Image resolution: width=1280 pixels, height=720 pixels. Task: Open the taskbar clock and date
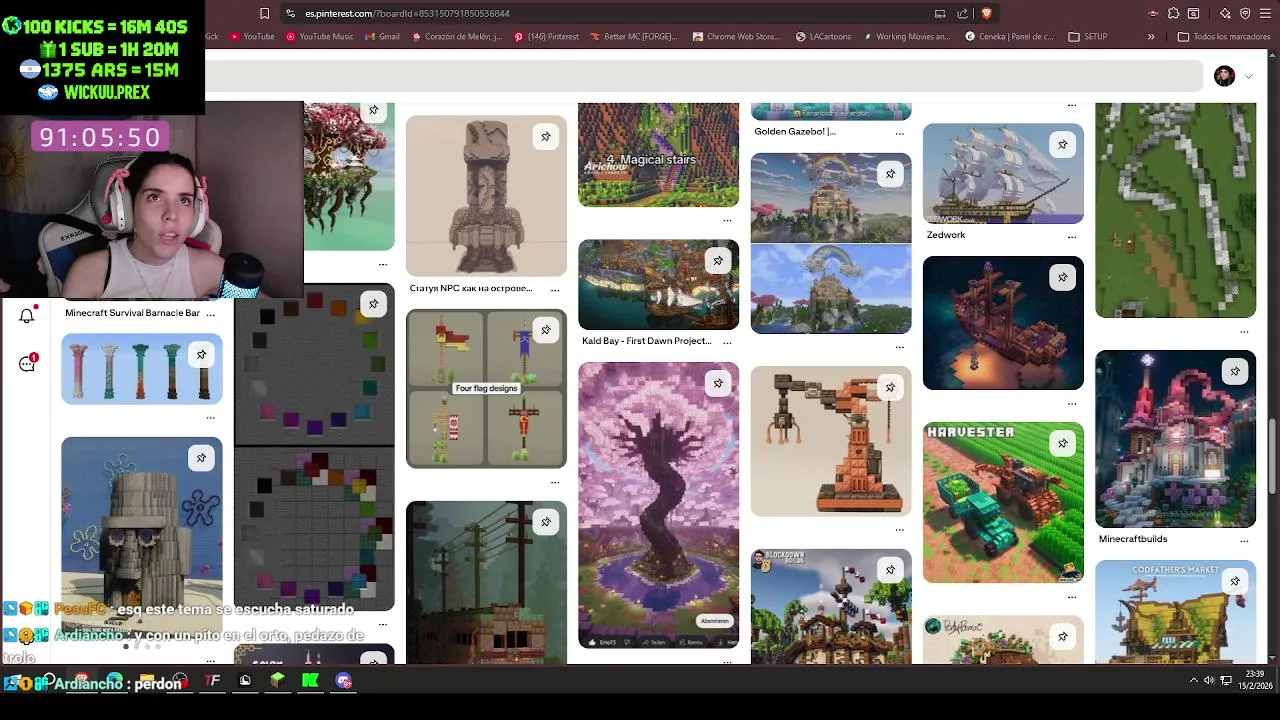(1255, 680)
